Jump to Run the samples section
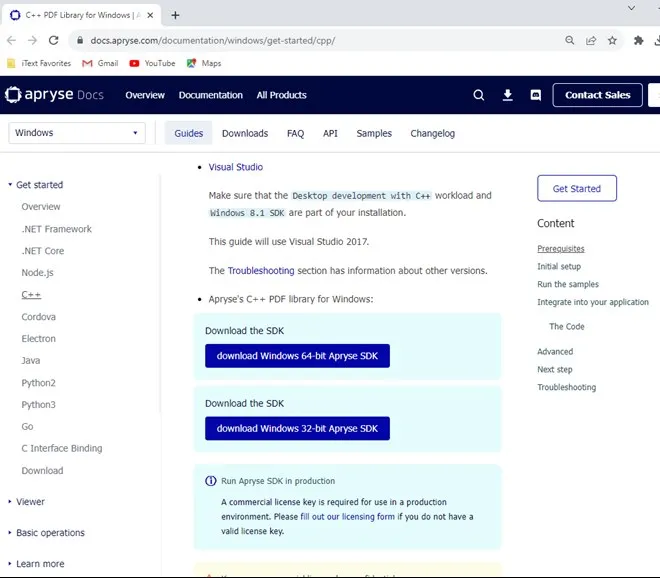Viewport: 660px width, 578px height. point(568,284)
